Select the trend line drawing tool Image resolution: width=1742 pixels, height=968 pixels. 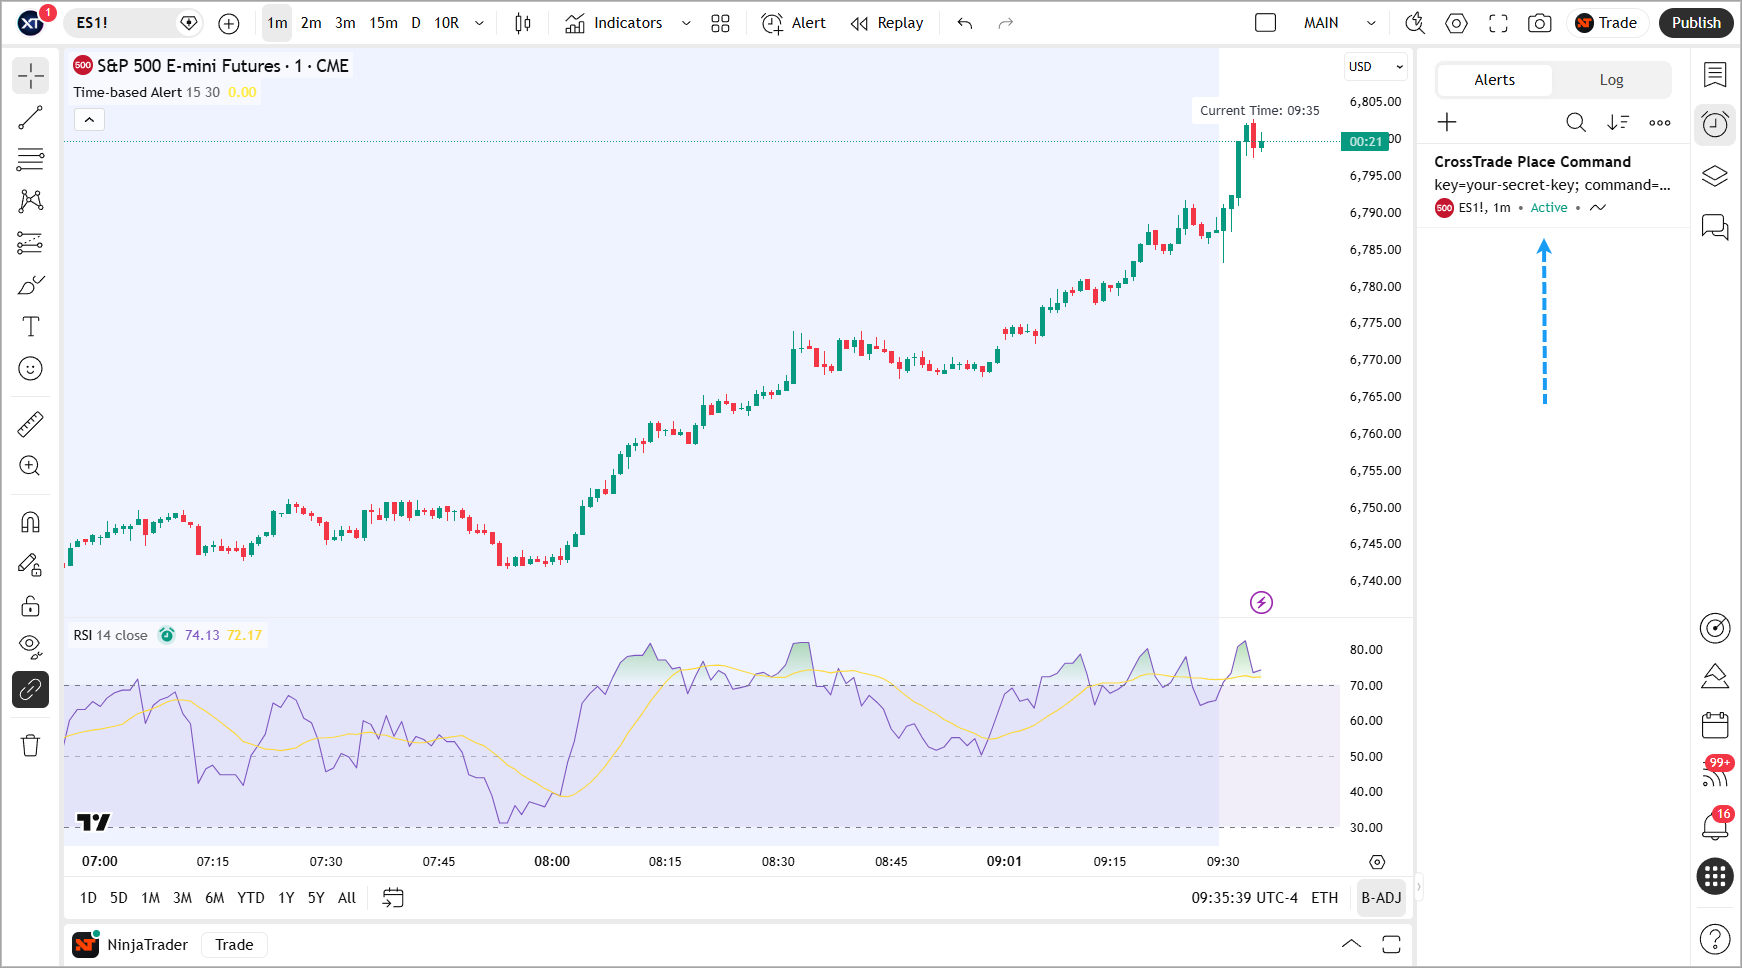coord(30,118)
